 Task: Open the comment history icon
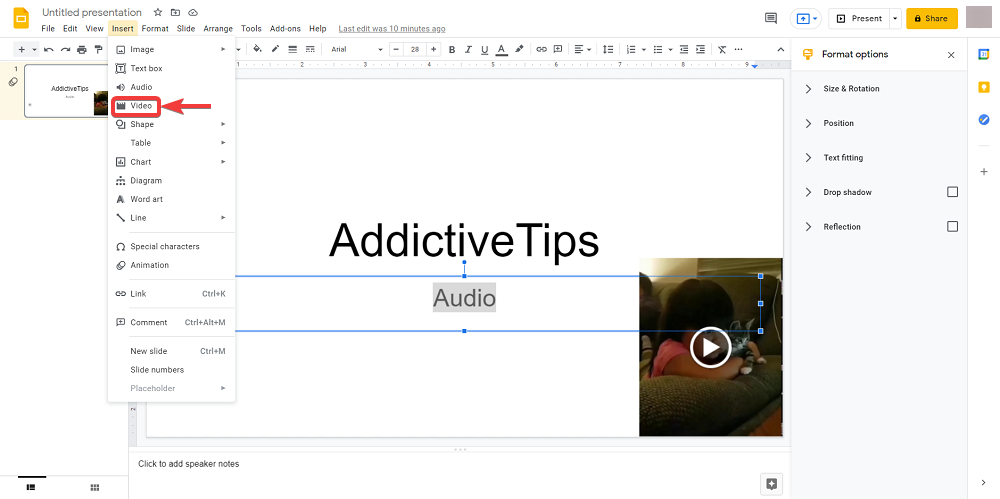(770, 18)
